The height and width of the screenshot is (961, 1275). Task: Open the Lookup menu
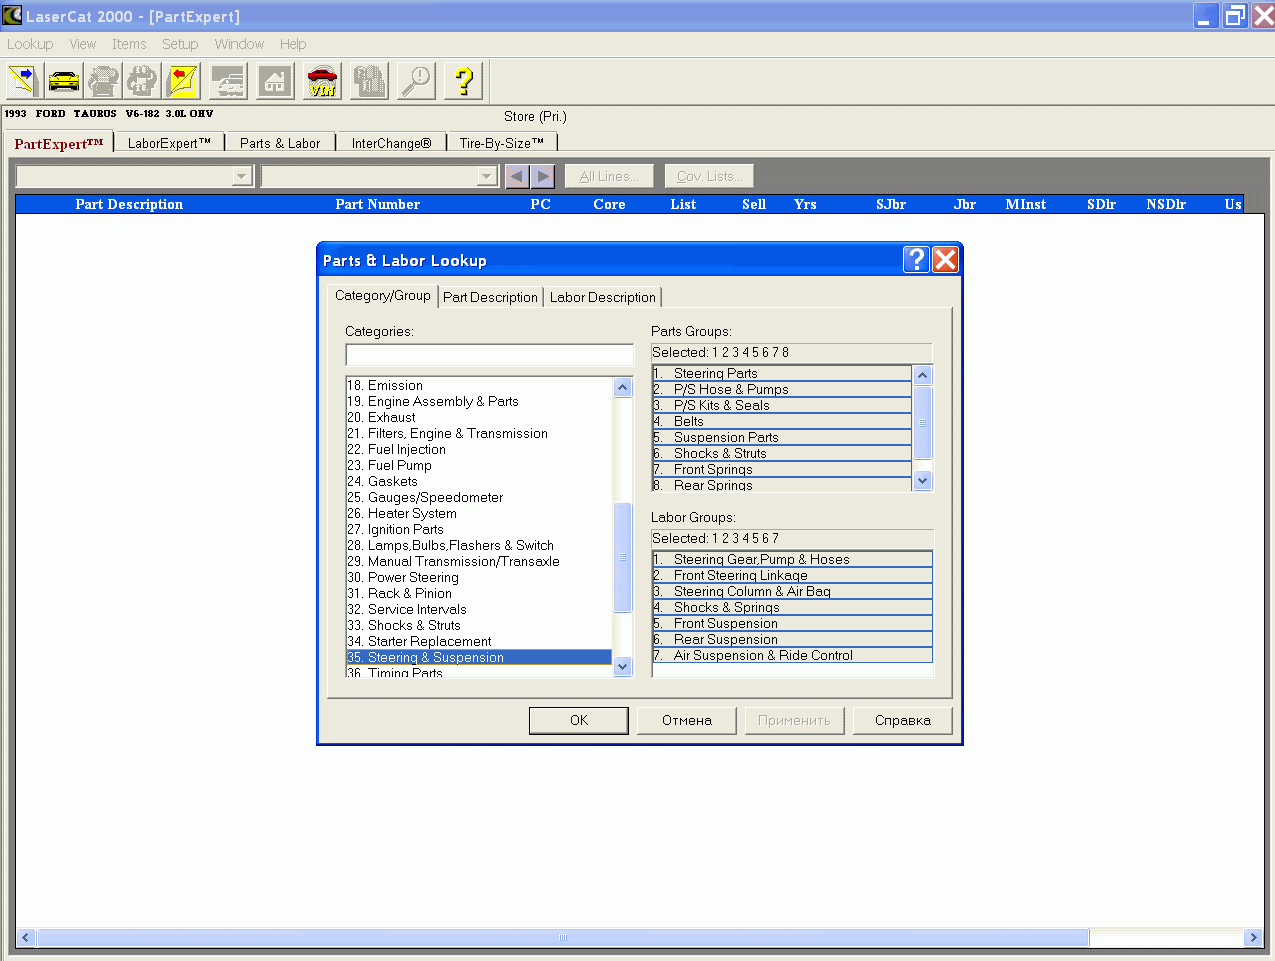30,44
